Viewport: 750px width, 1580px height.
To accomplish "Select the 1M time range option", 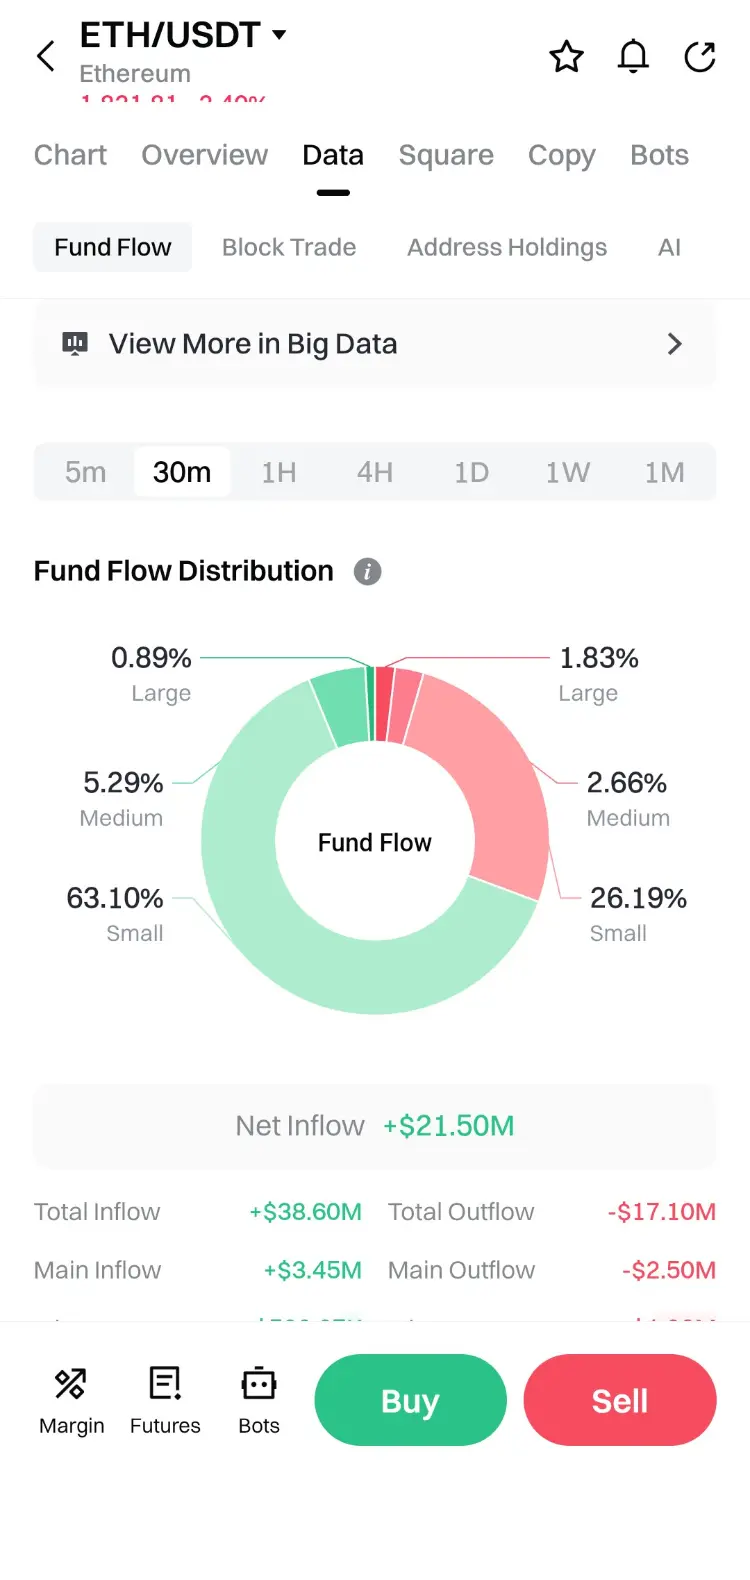I will [x=665, y=472].
